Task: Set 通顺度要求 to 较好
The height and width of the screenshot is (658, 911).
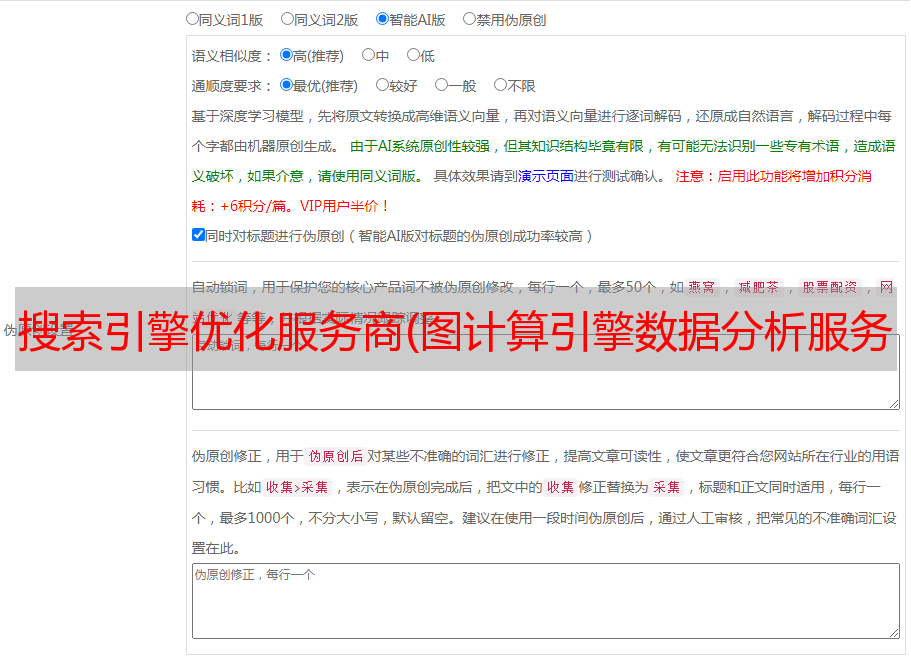Action: pos(382,85)
